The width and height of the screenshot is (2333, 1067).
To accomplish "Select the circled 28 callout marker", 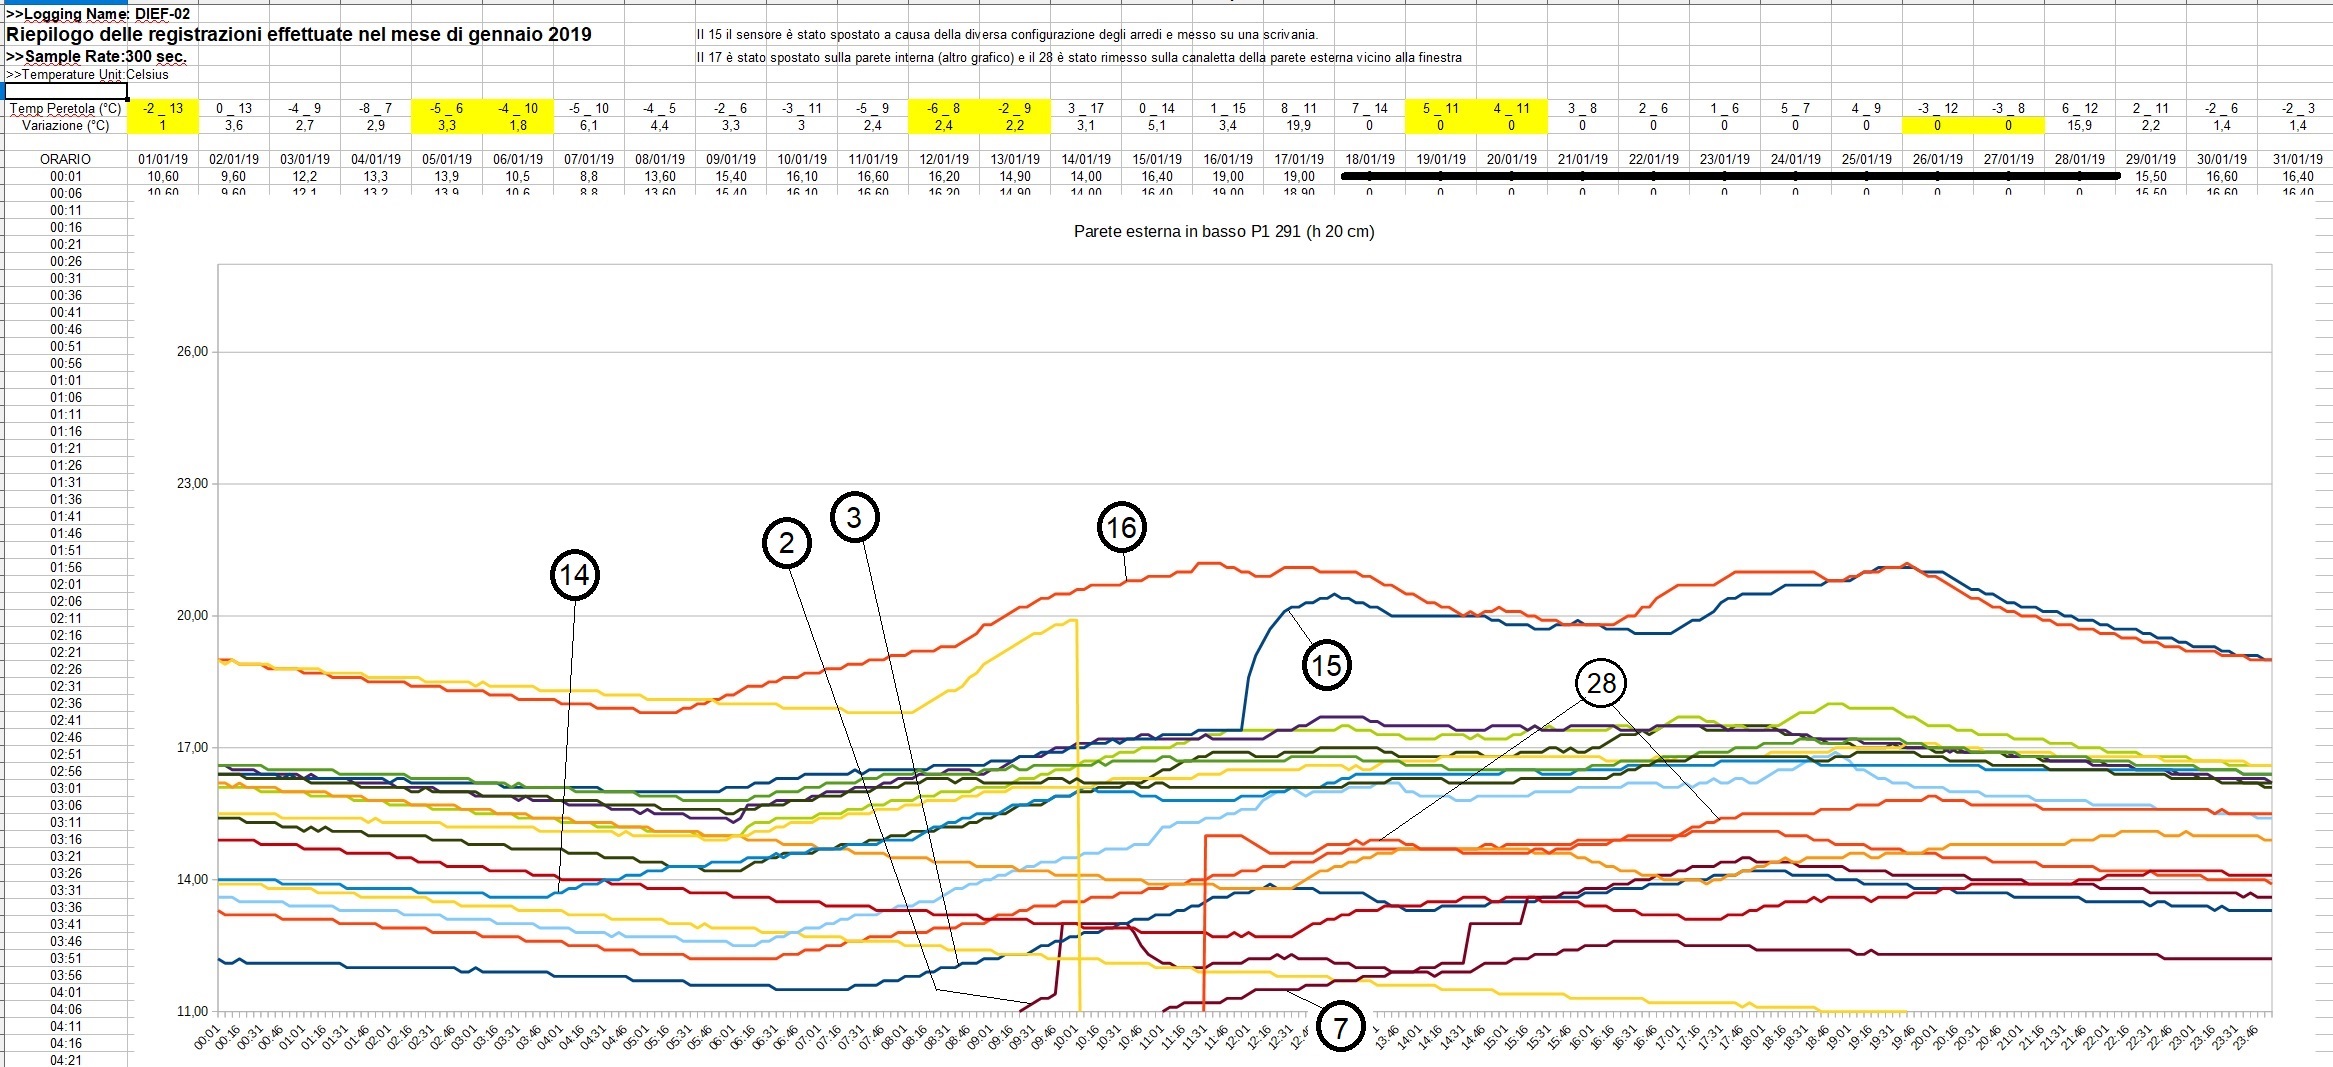I will [x=1600, y=683].
